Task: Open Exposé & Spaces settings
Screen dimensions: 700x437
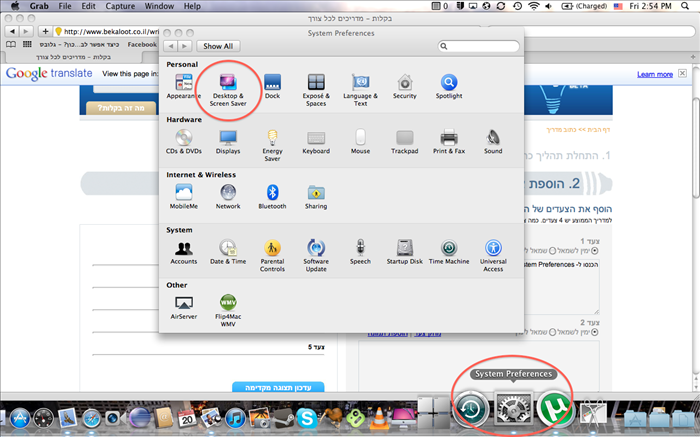Action: pyautogui.click(x=316, y=87)
